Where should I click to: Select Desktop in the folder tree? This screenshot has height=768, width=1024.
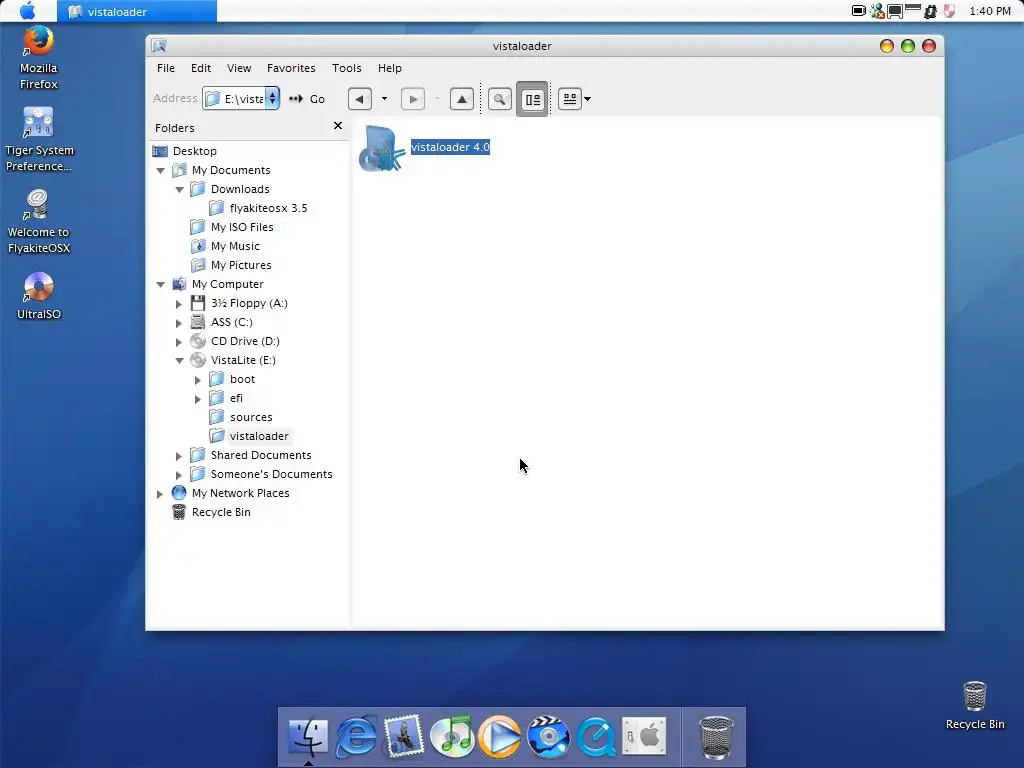pyautogui.click(x=195, y=151)
